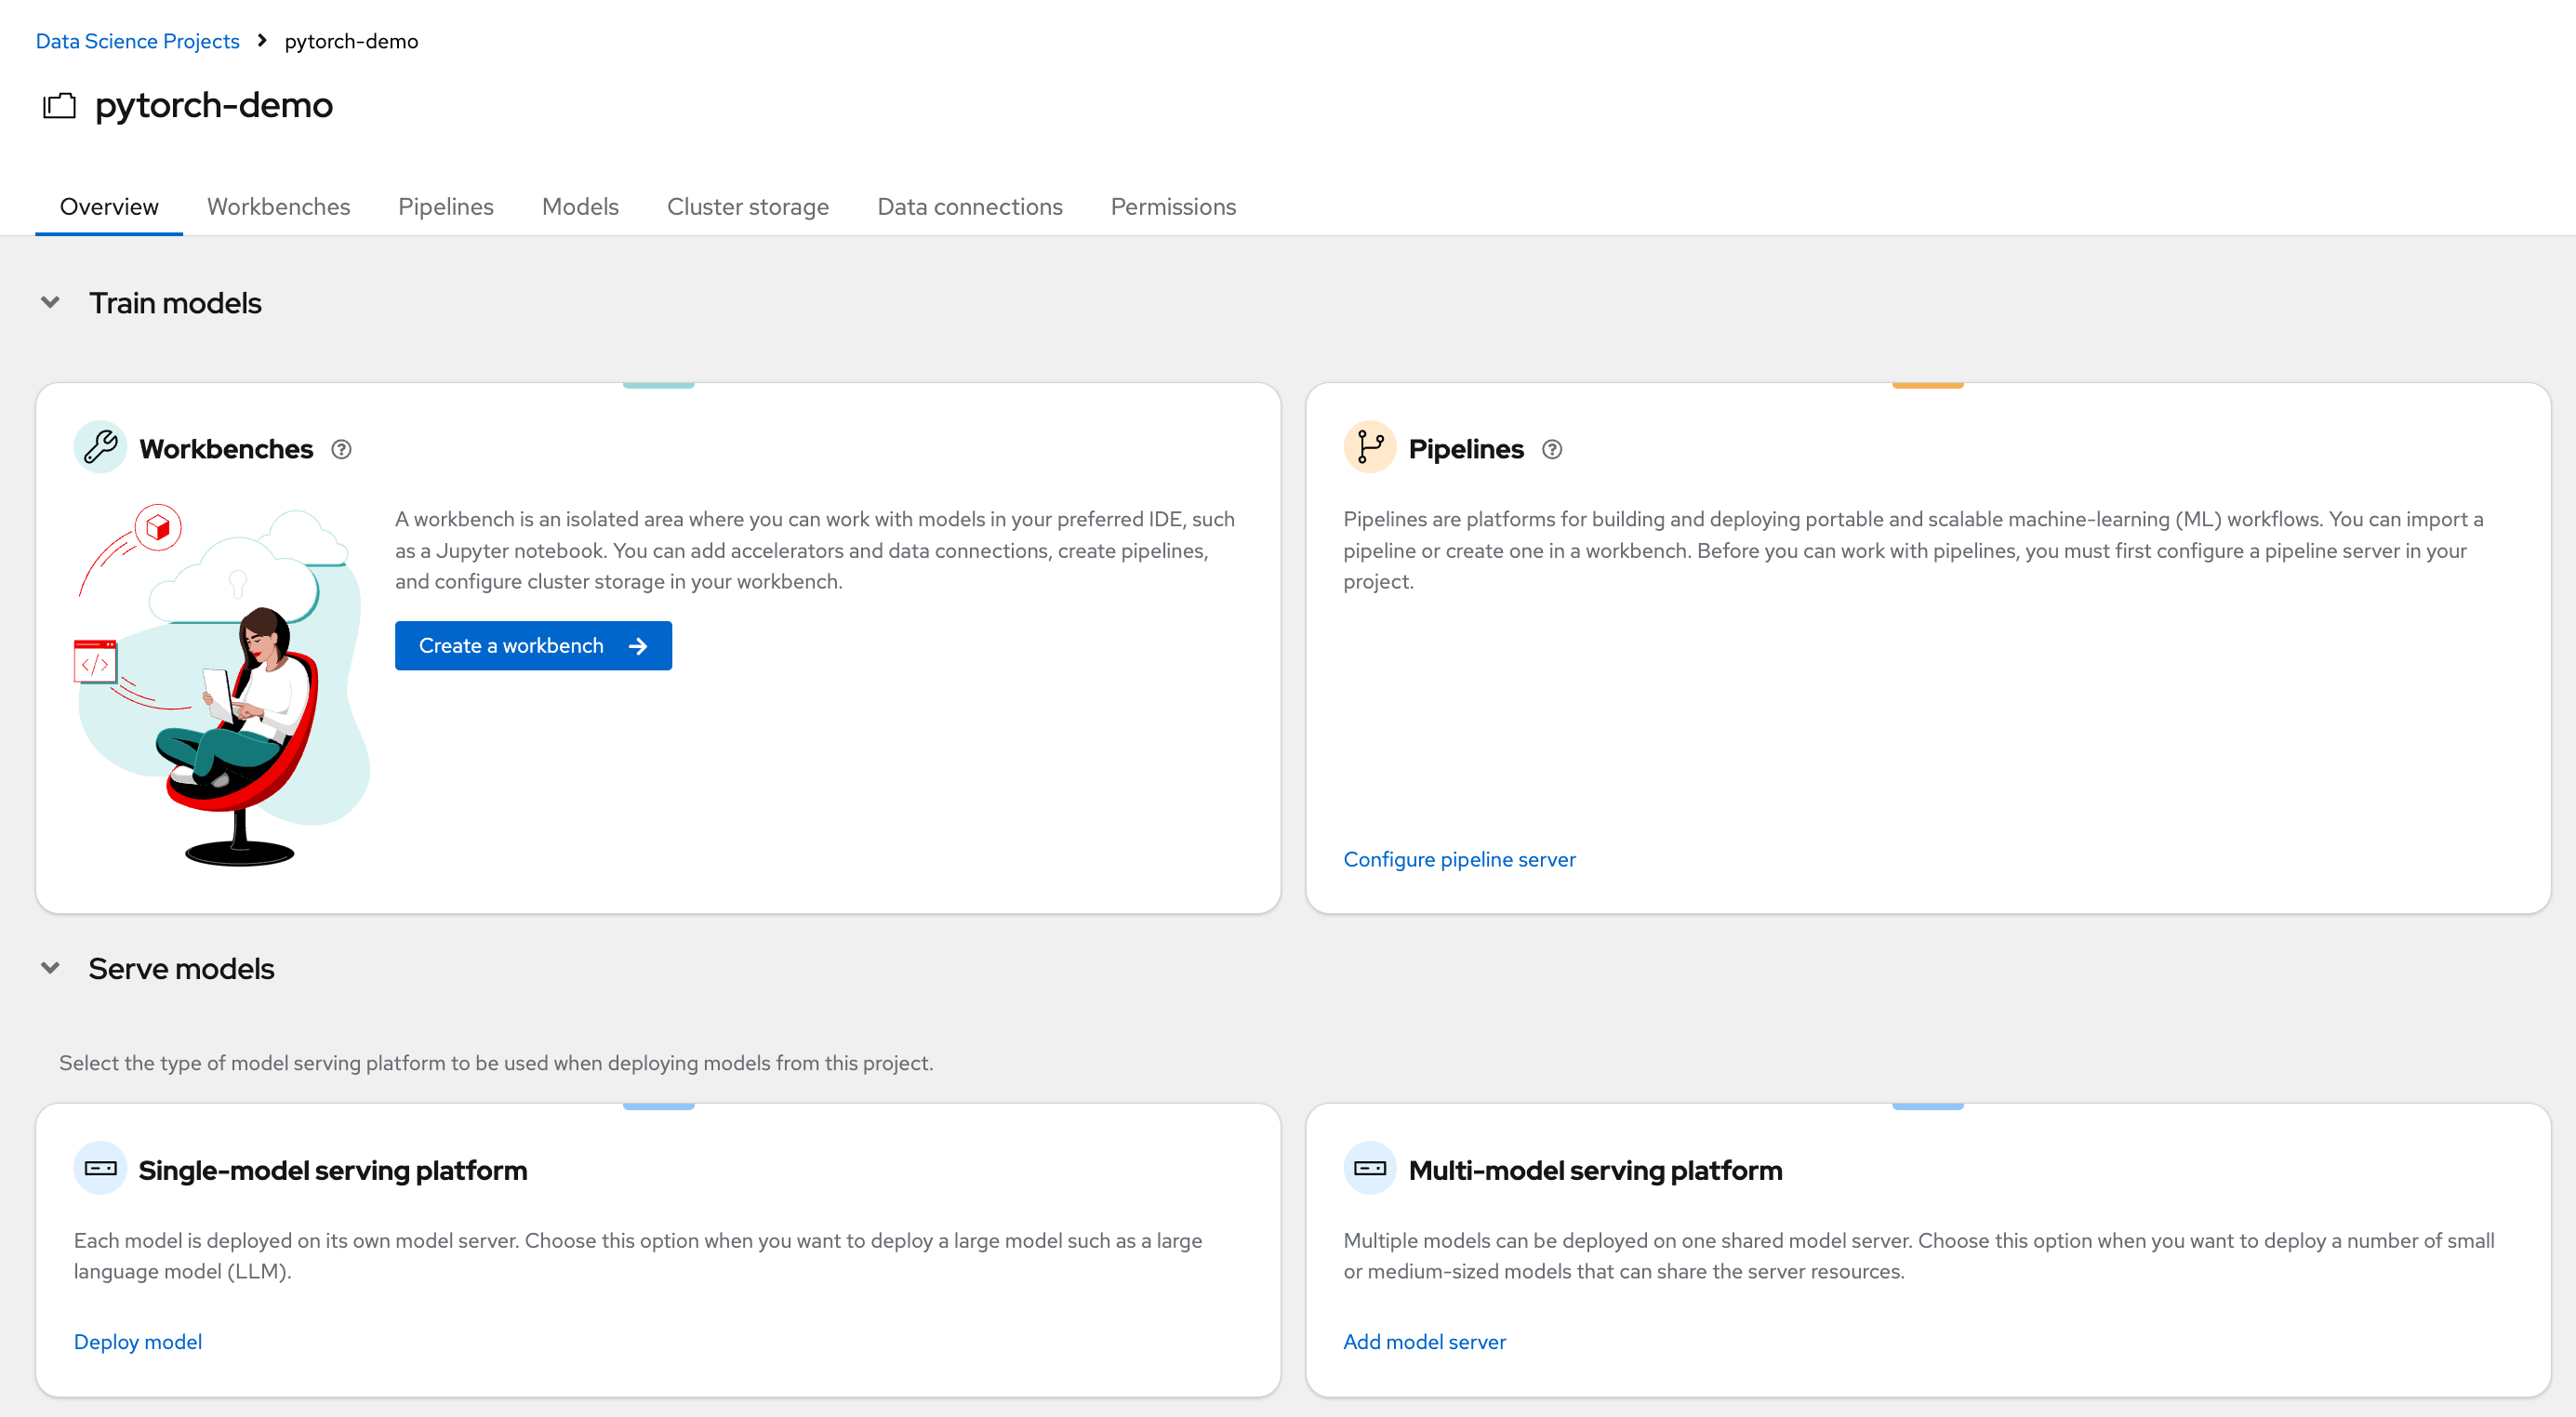The image size is (2576, 1417).
Task: Switch to the Models tab
Action: click(x=580, y=206)
